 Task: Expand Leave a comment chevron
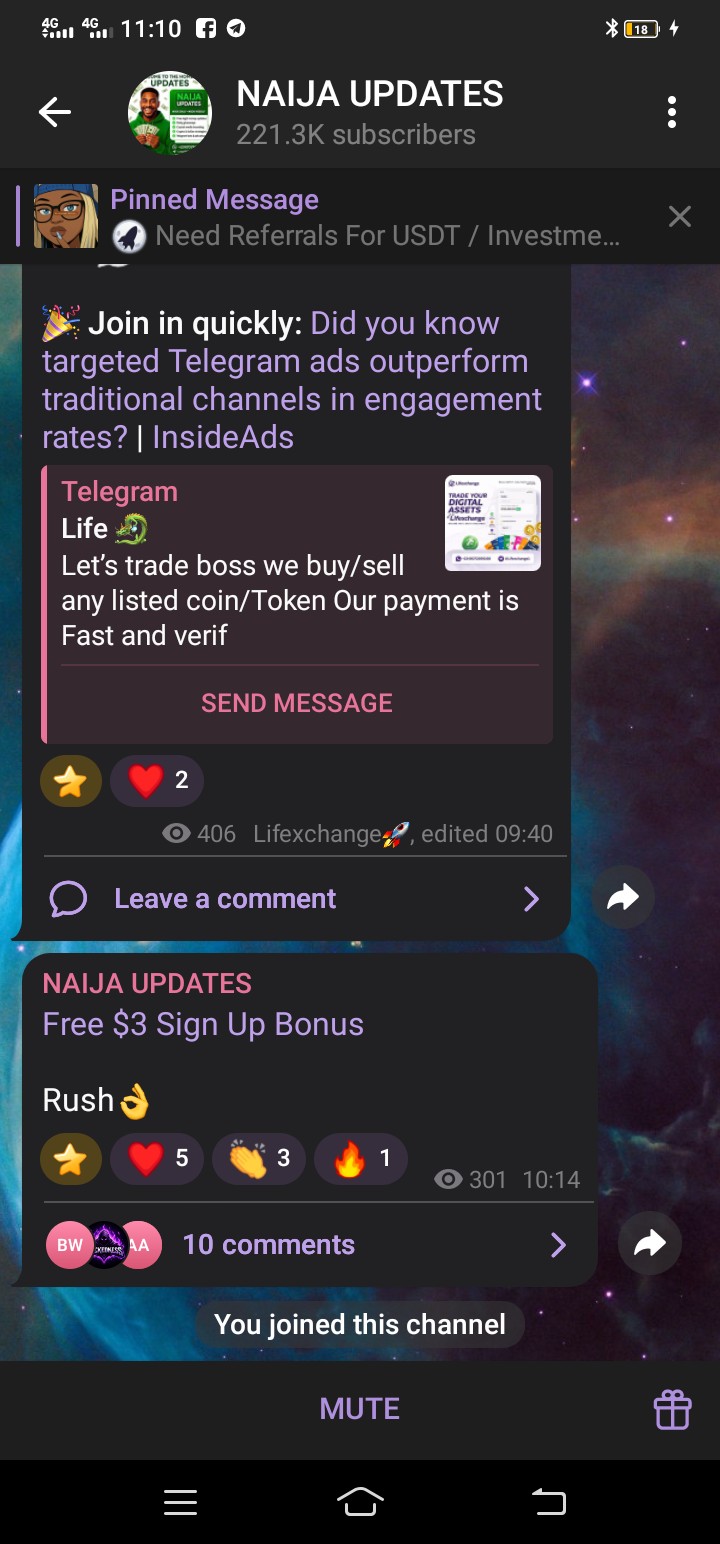[x=531, y=899]
